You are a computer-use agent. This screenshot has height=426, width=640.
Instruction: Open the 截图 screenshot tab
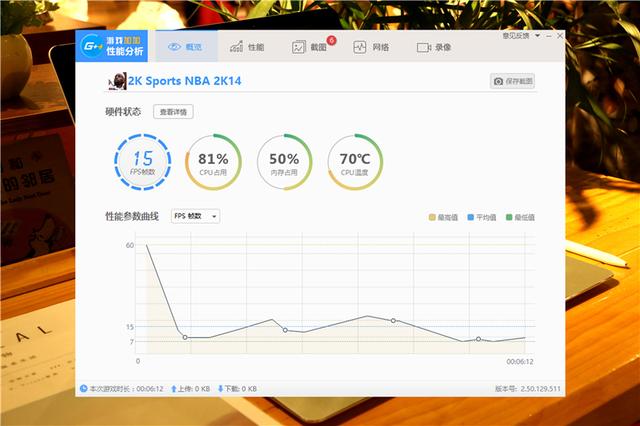309,47
